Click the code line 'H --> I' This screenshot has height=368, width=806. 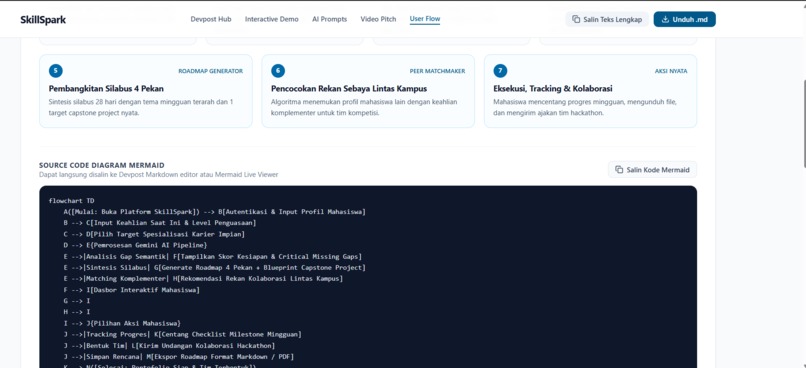77,312
